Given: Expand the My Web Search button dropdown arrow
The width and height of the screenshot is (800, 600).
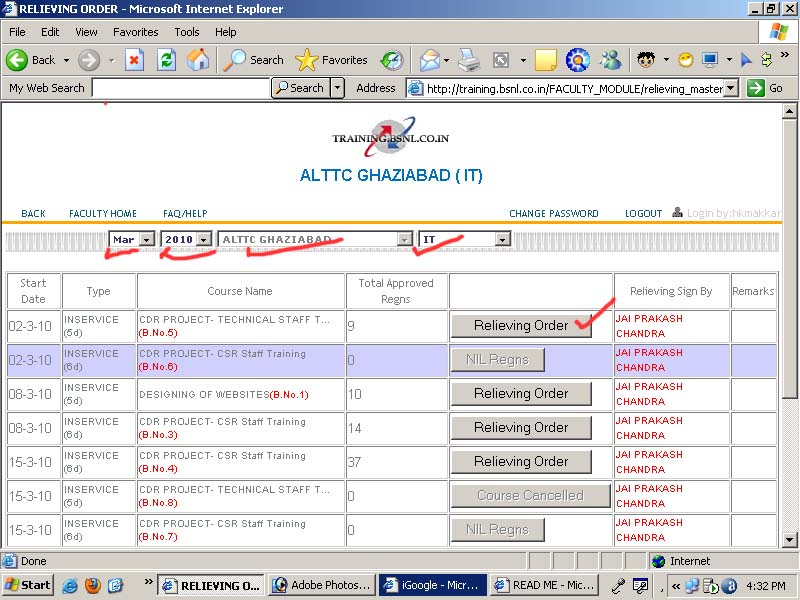Looking at the screenshot, I should coord(337,88).
